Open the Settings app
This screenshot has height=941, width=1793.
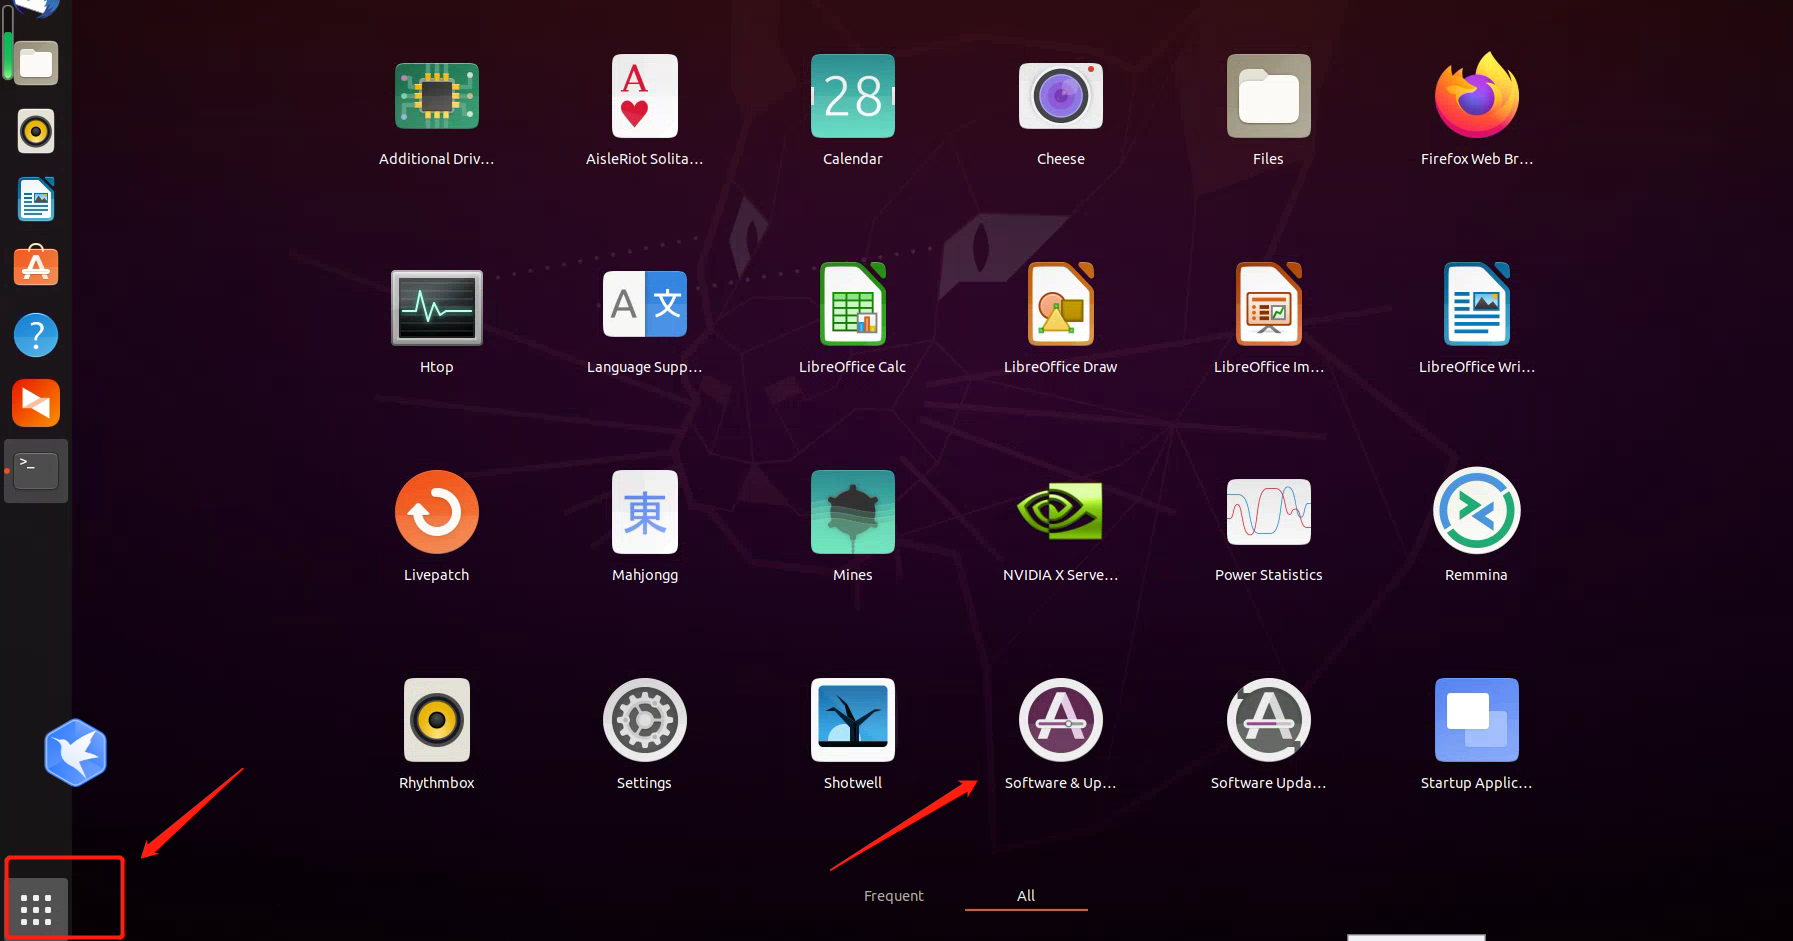(x=645, y=720)
